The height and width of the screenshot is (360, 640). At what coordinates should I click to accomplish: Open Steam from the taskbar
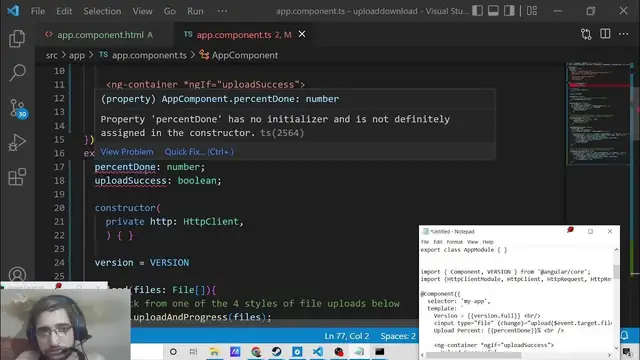tap(276, 351)
